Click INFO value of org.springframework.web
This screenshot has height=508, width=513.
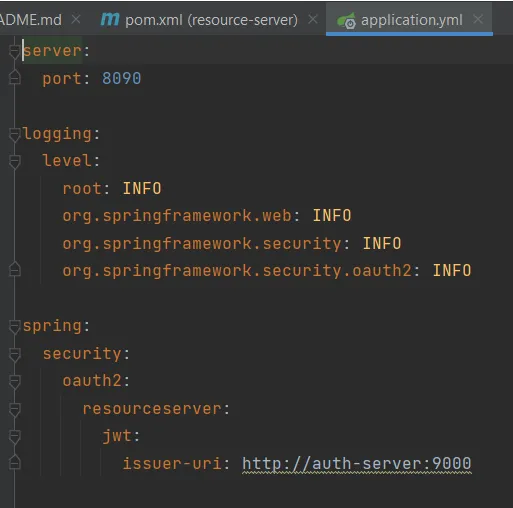332,216
